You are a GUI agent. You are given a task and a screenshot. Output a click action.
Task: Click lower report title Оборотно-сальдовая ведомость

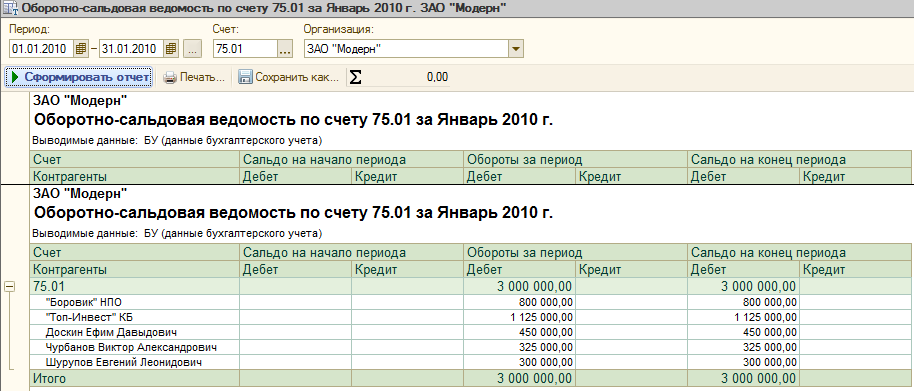tap(294, 213)
